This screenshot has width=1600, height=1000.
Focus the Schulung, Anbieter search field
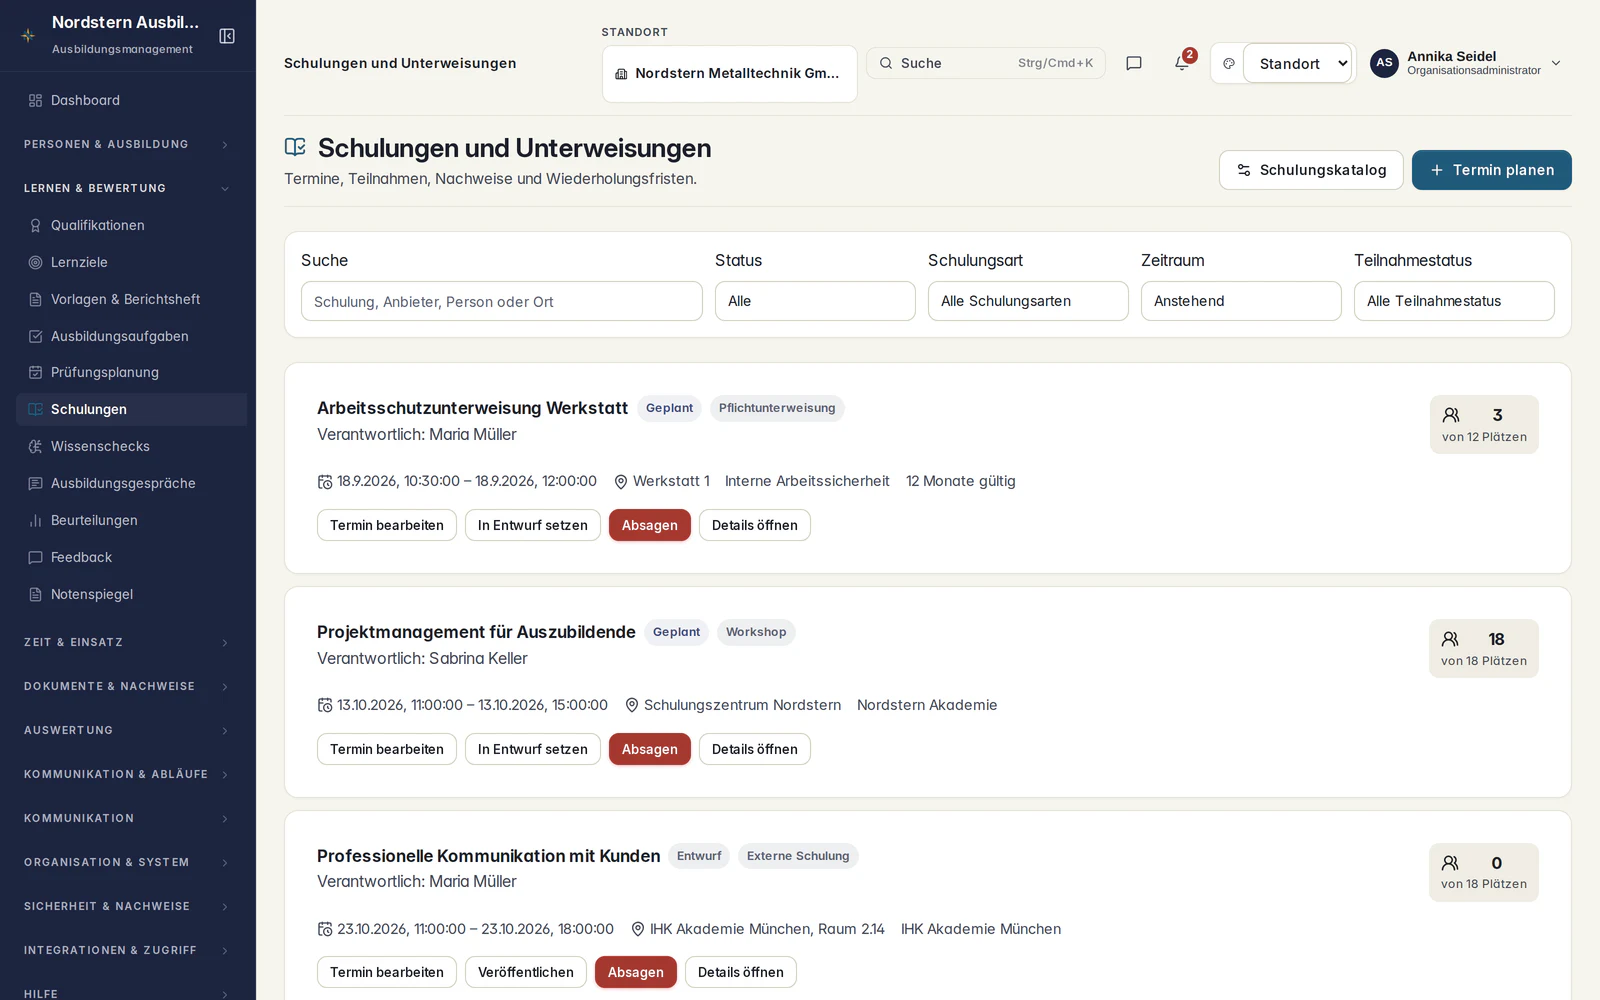[502, 301]
